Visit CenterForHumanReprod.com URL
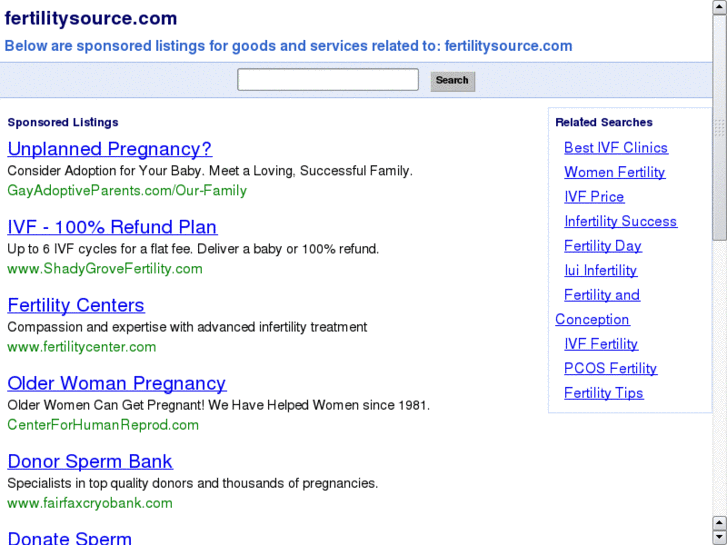Screen dimensions: 727x545 pyautogui.click(x=103, y=425)
